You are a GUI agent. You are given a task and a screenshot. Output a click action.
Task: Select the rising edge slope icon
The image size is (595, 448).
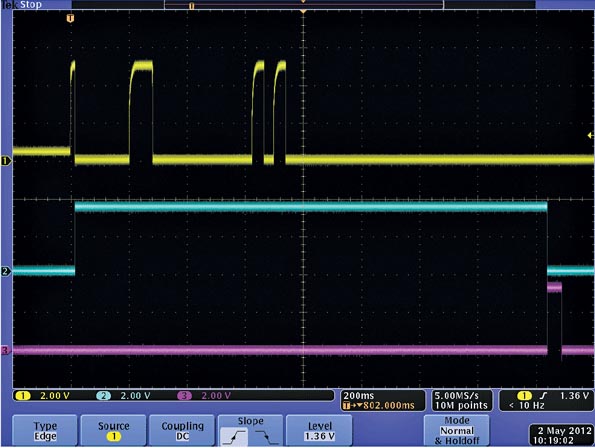point(234,437)
